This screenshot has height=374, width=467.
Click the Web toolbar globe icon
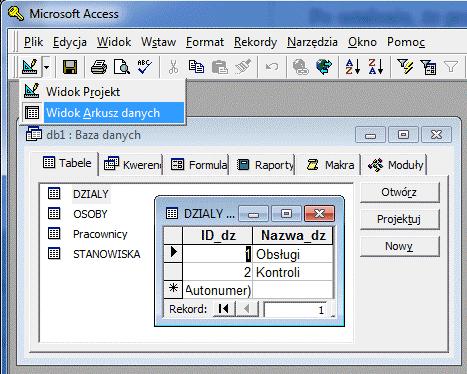pyautogui.click(x=324, y=67)
